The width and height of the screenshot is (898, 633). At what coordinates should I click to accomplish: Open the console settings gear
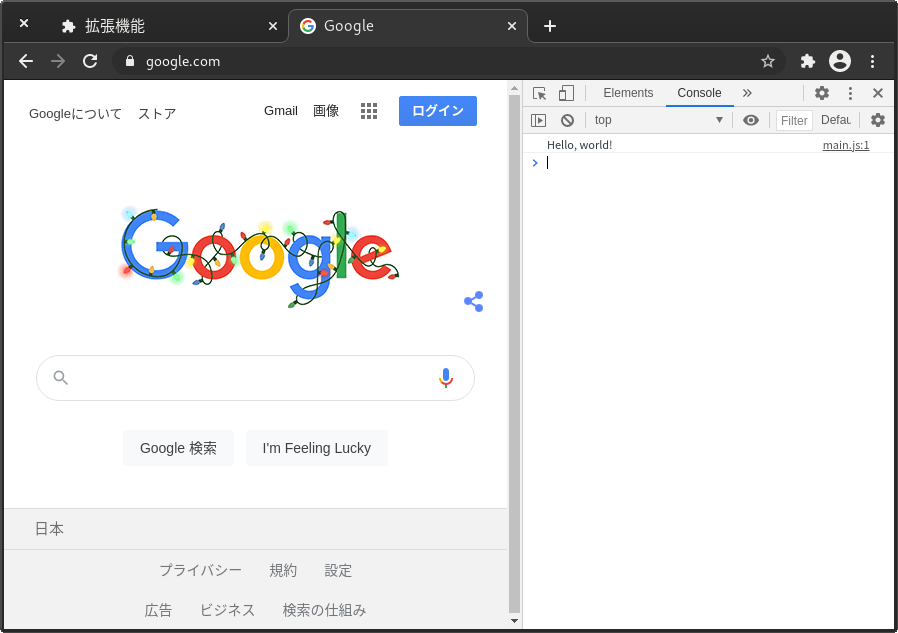pyautogui.click(x=877, y=119)
